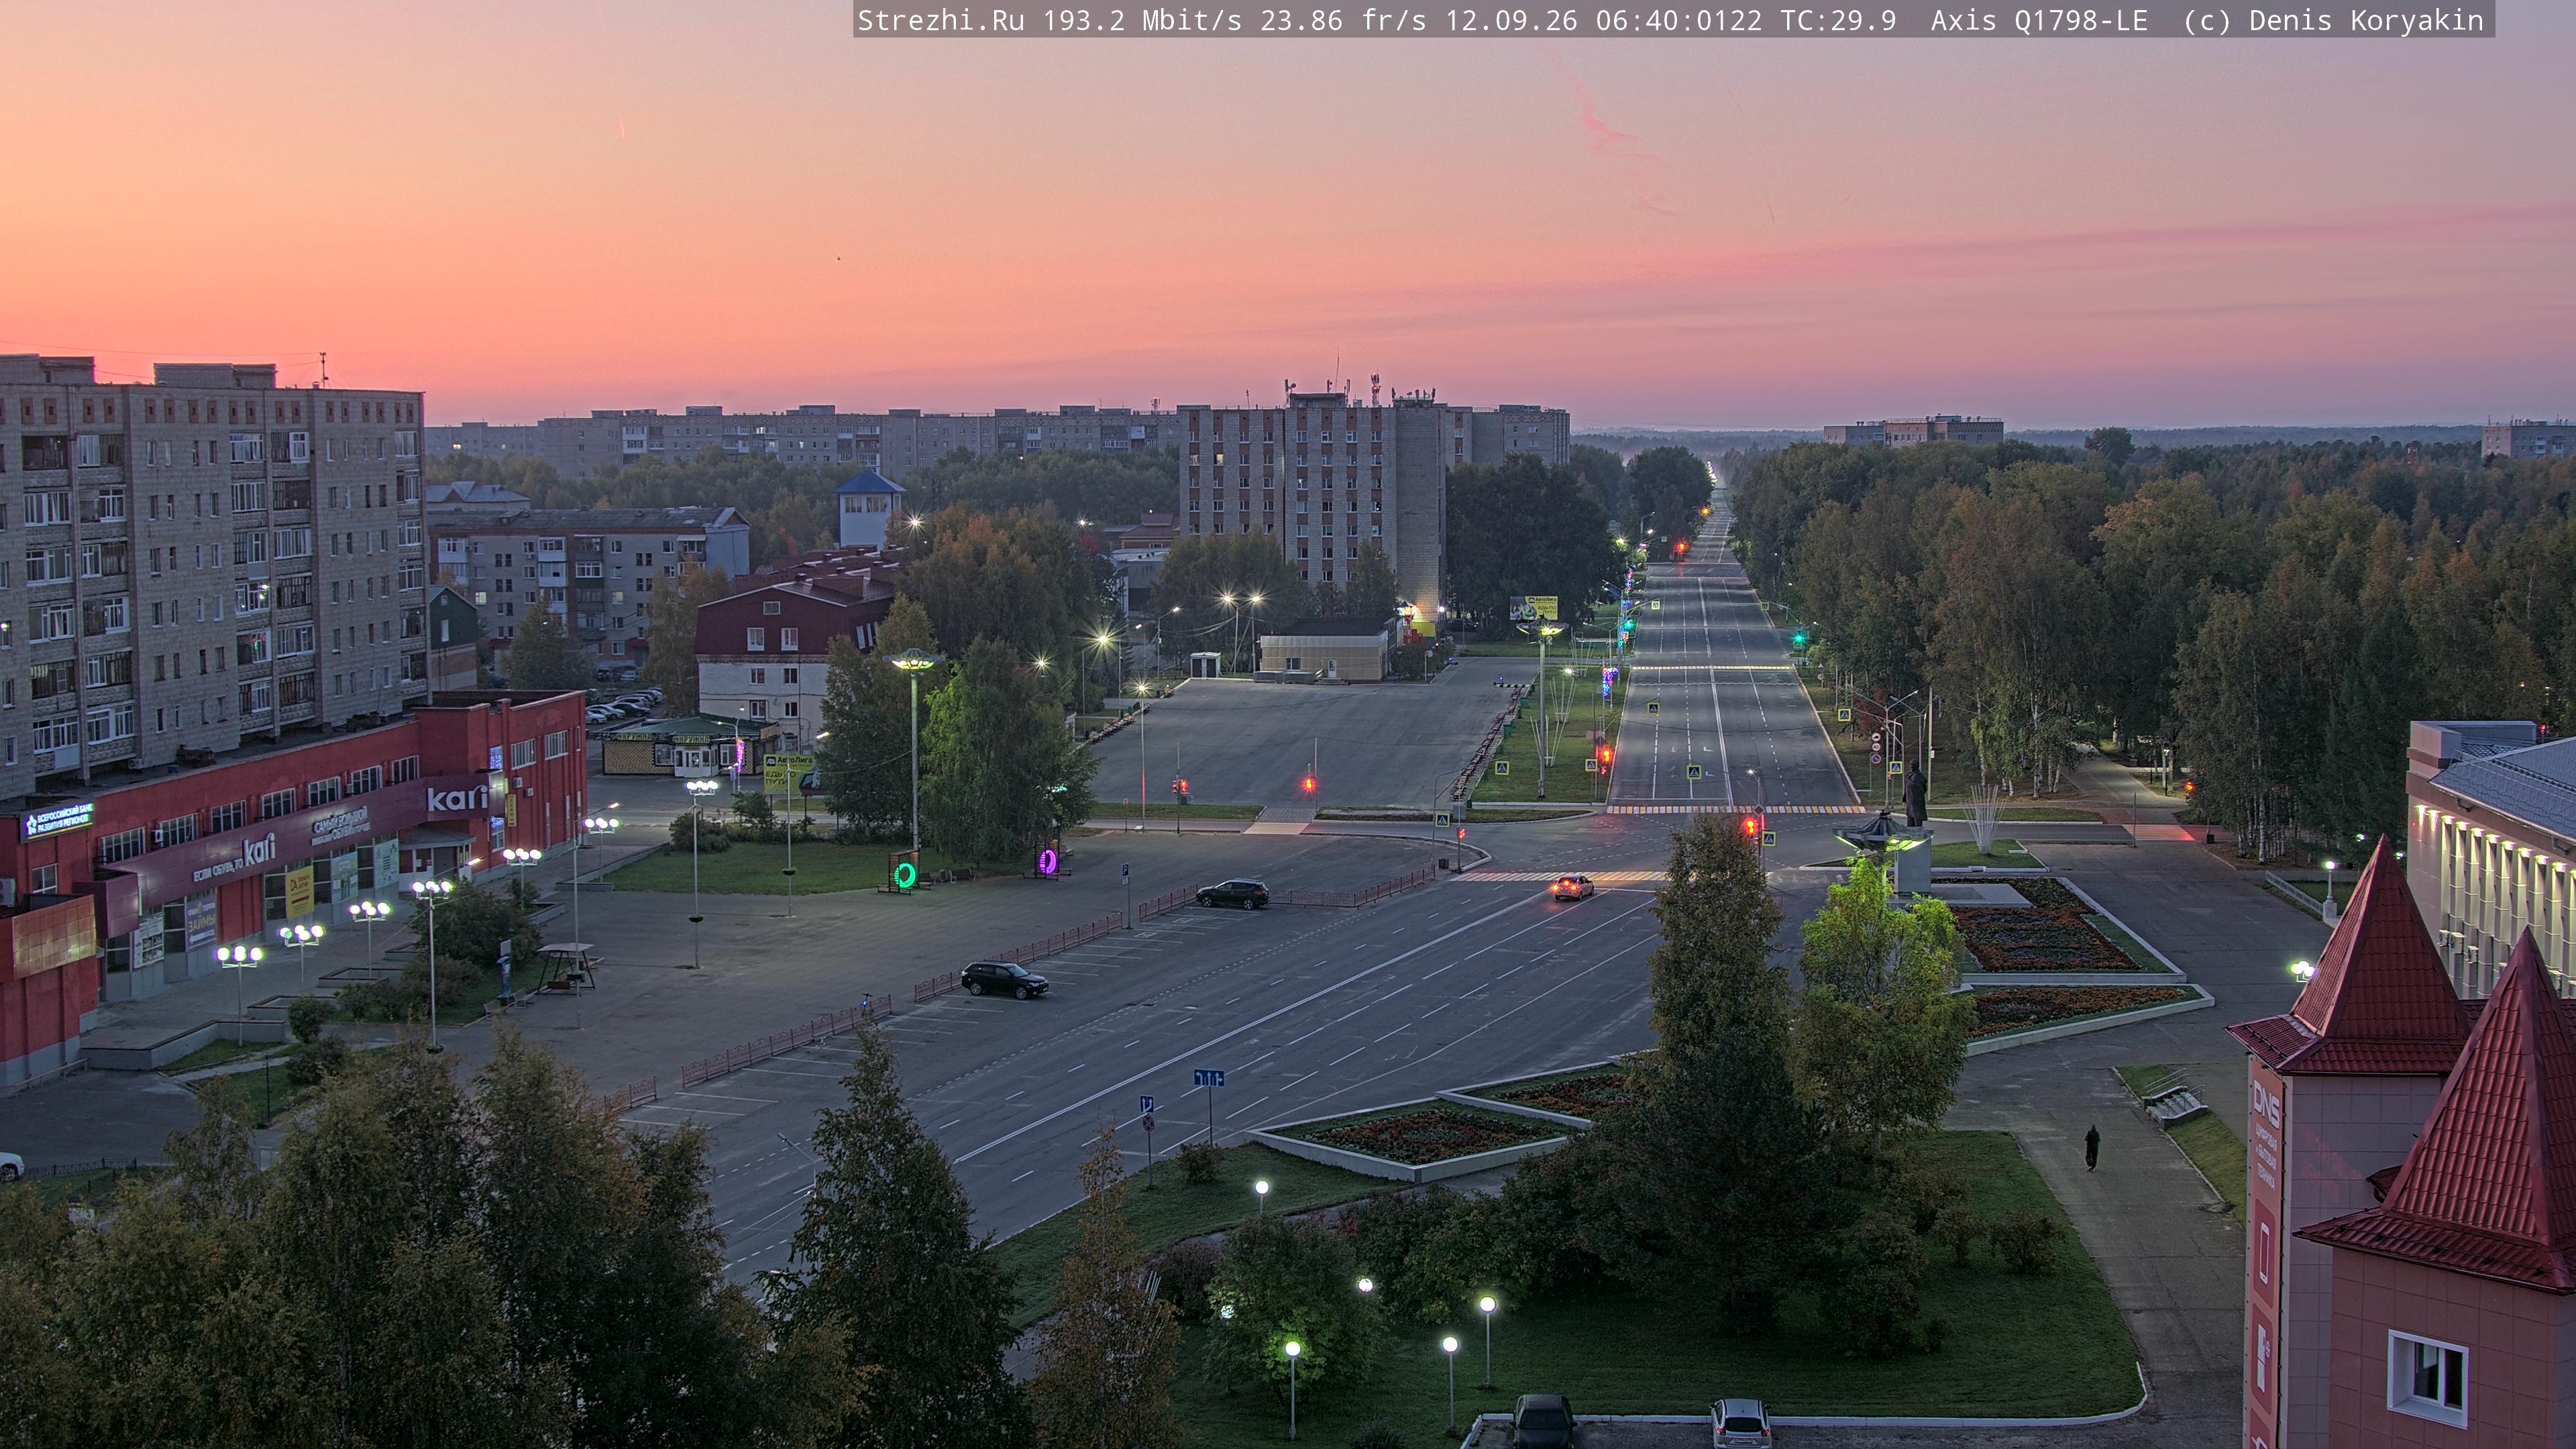Click the Axis Q1798-LE camera model text
This screenshot has height=1449, width=2576.
2039,21
